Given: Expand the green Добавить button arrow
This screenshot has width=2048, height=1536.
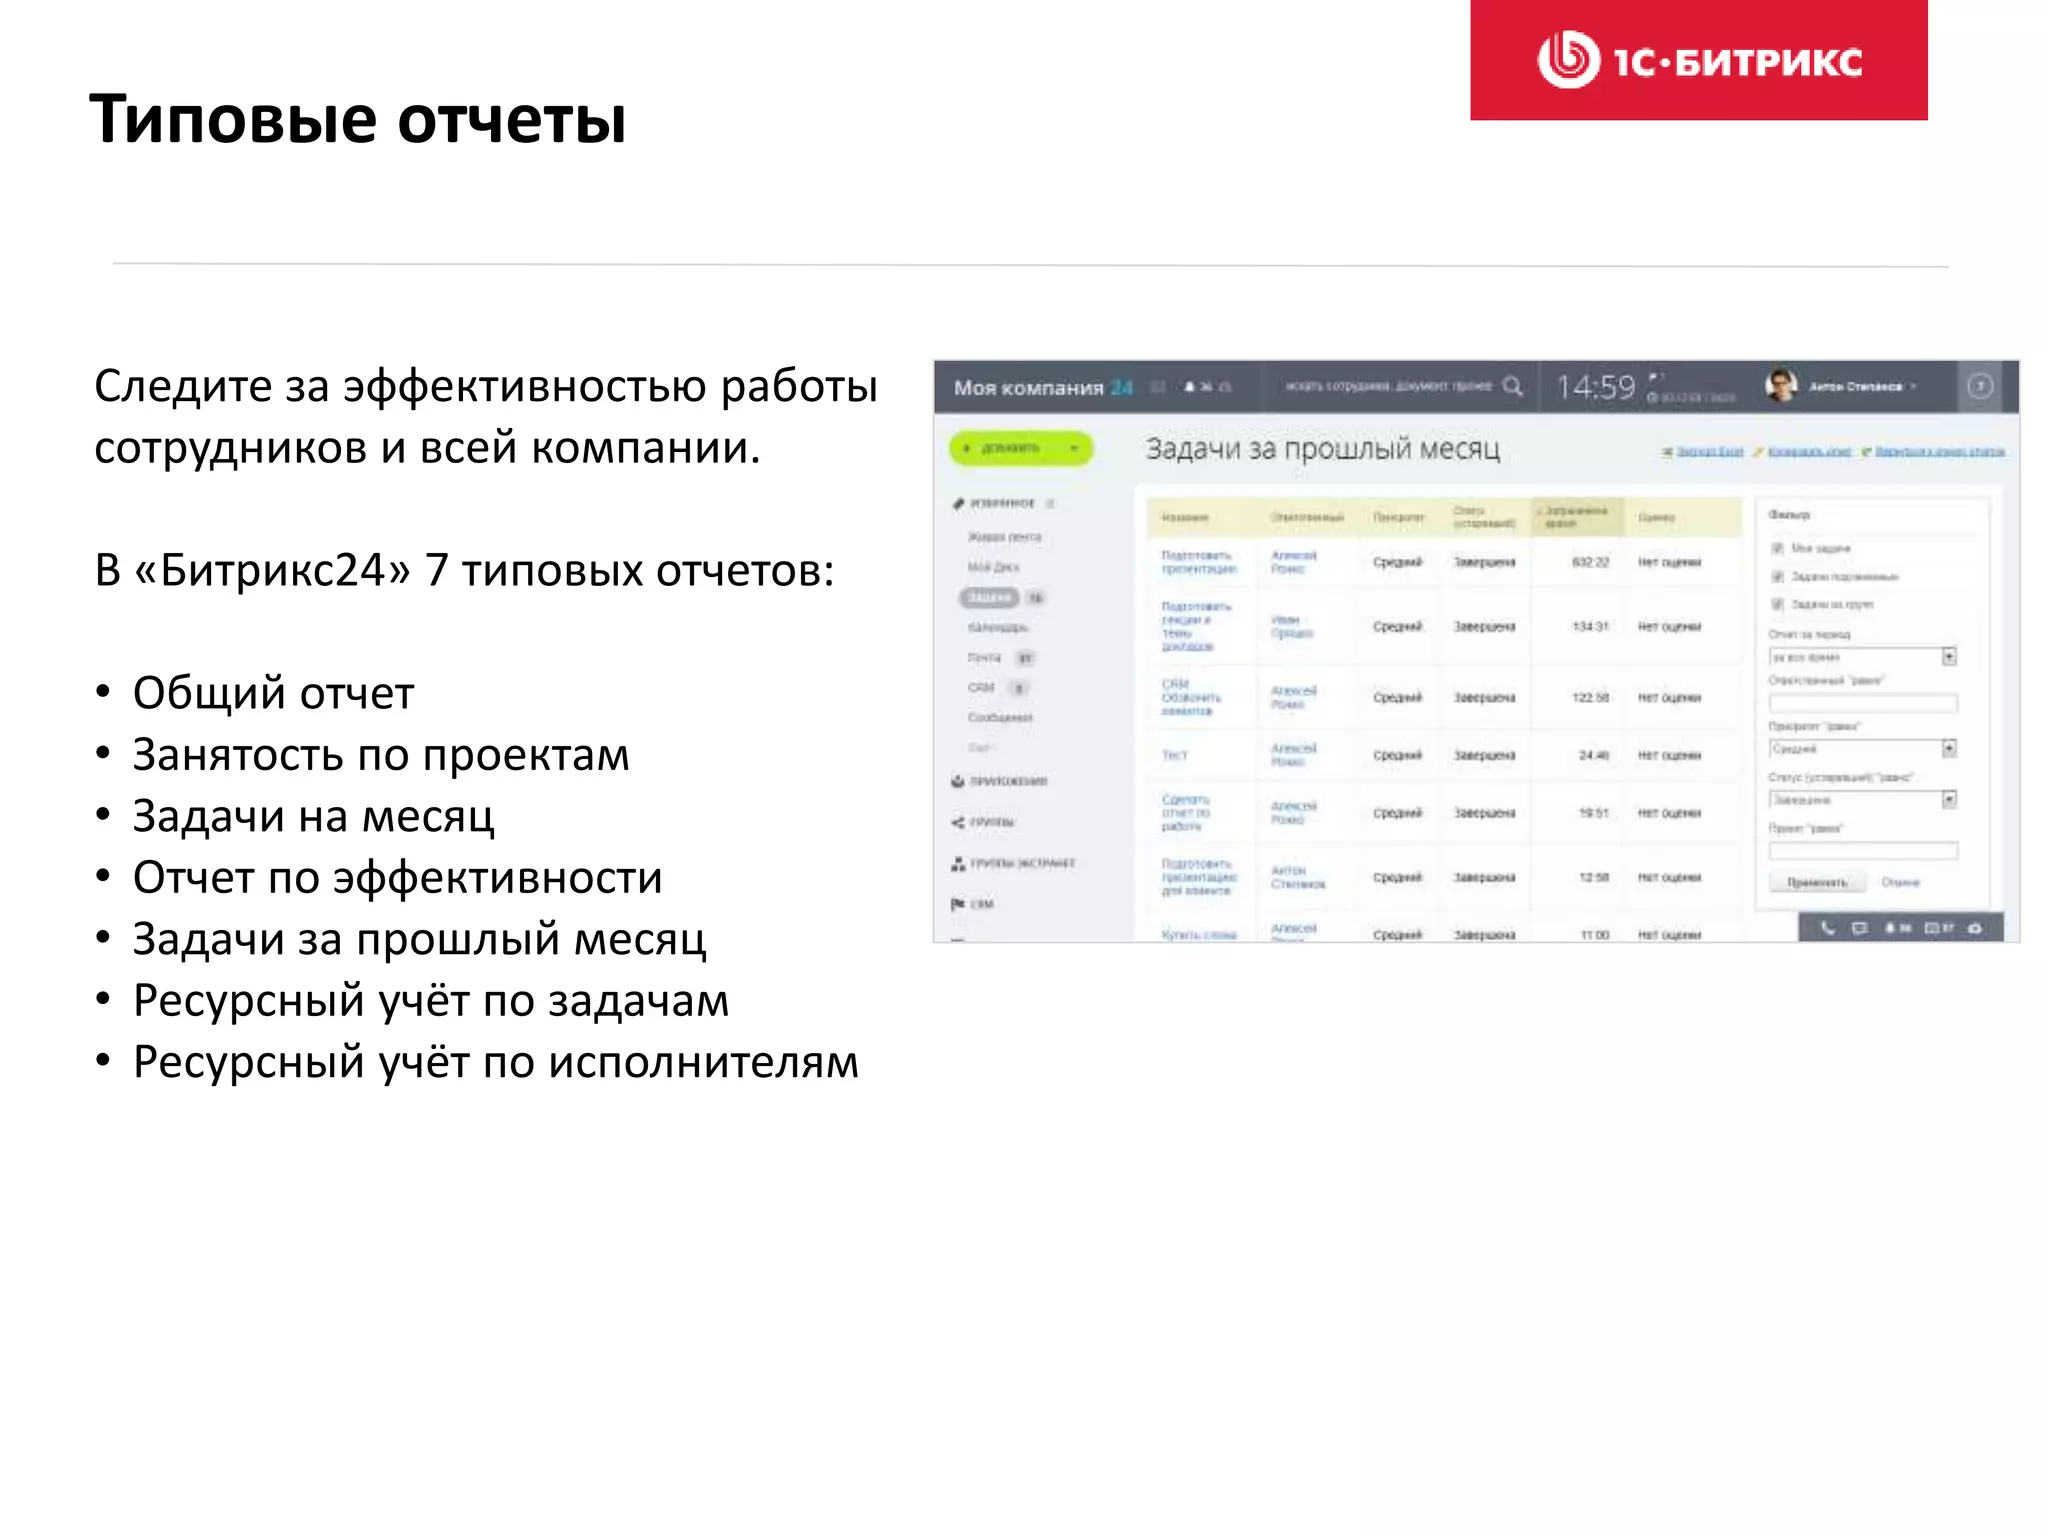Looking at the screenshot, I should point(1074,448).
